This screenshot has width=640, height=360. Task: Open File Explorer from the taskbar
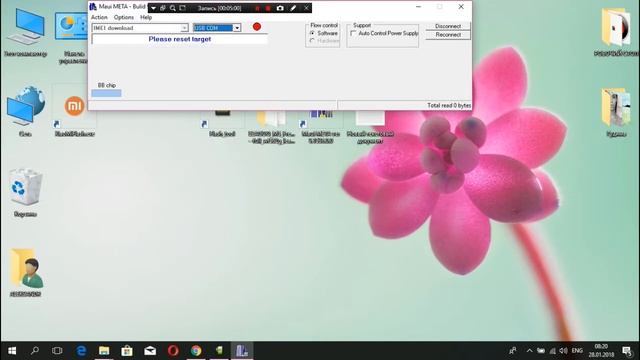pyautogui.click(x=104, y=351)
